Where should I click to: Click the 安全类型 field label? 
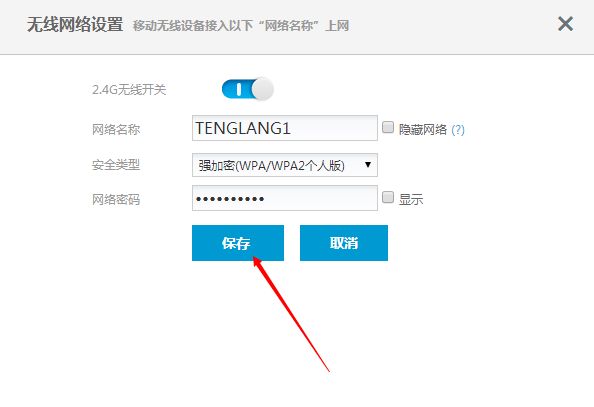116,165
